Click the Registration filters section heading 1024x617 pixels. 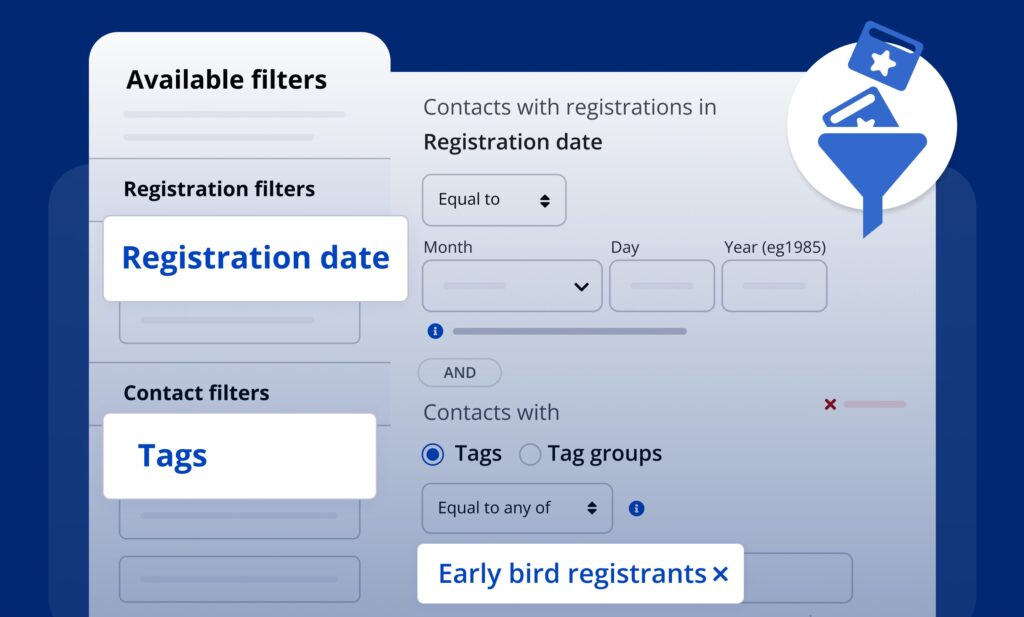click(219, 189)
